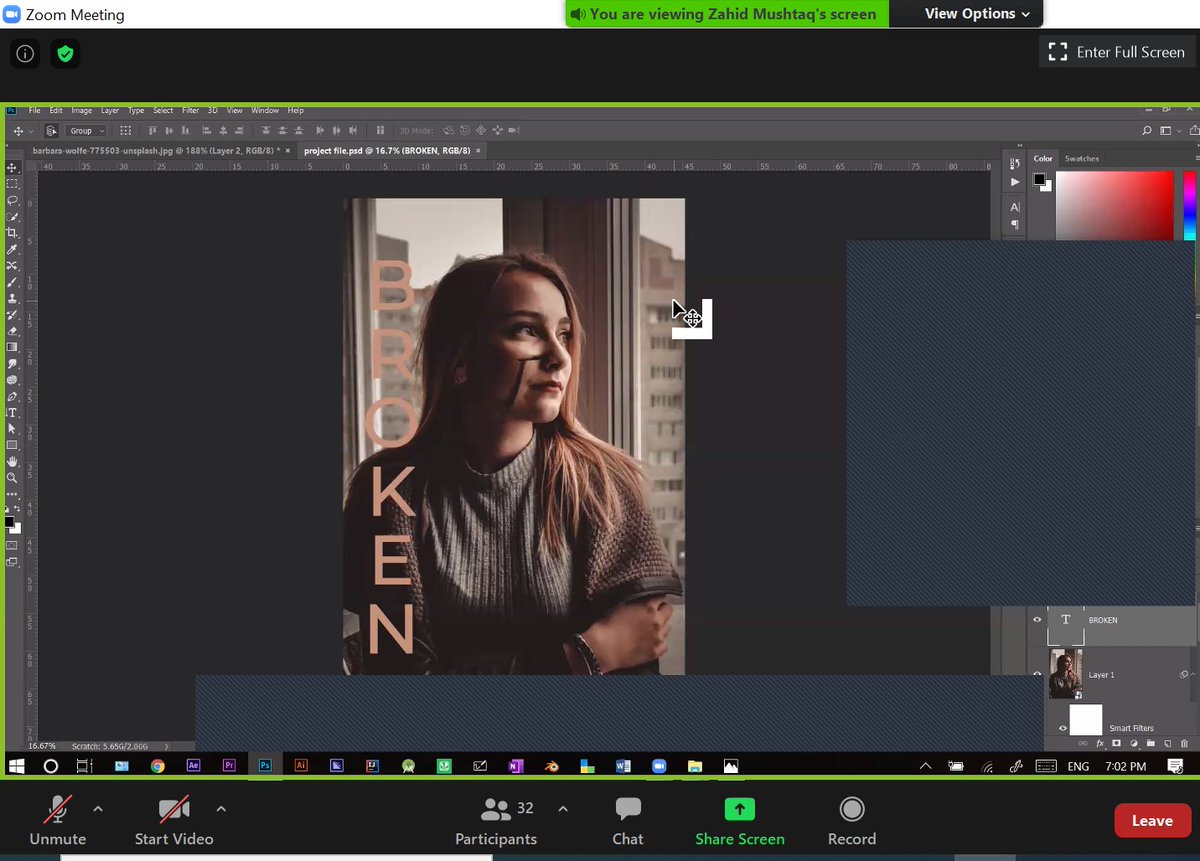Open the language ENG selector

[1078, 765]
